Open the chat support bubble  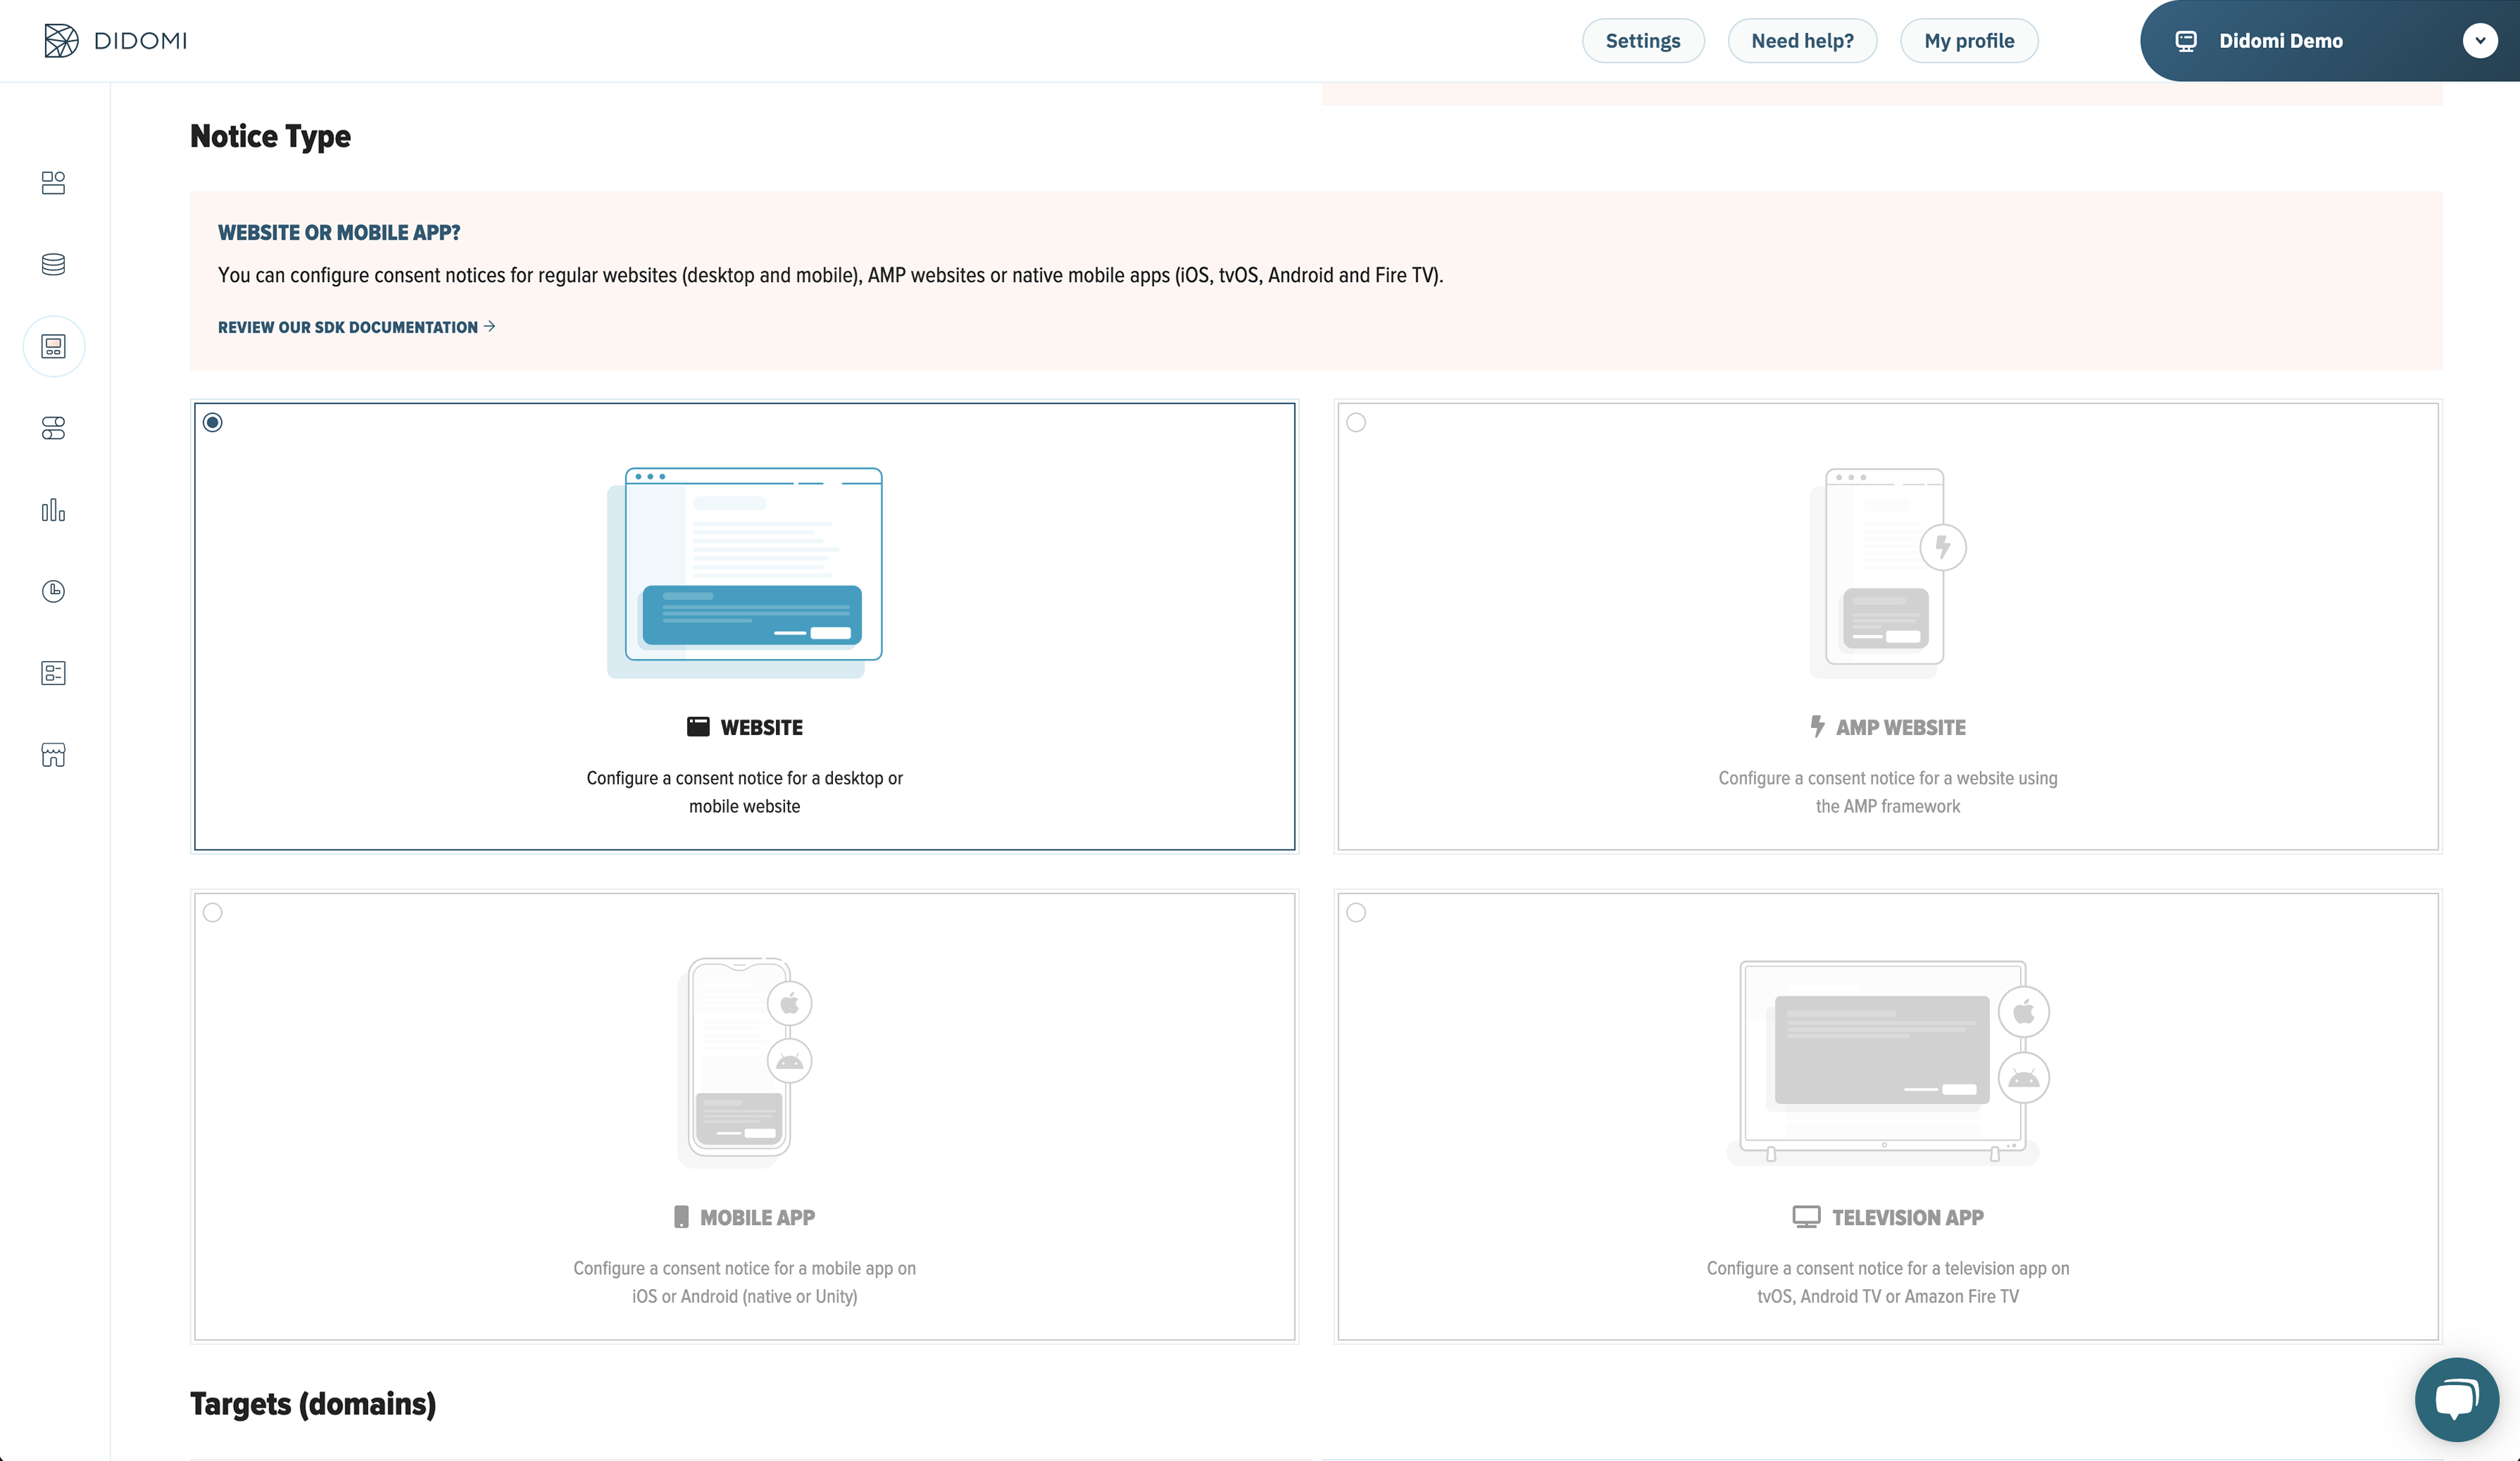click(2456, 1398)
